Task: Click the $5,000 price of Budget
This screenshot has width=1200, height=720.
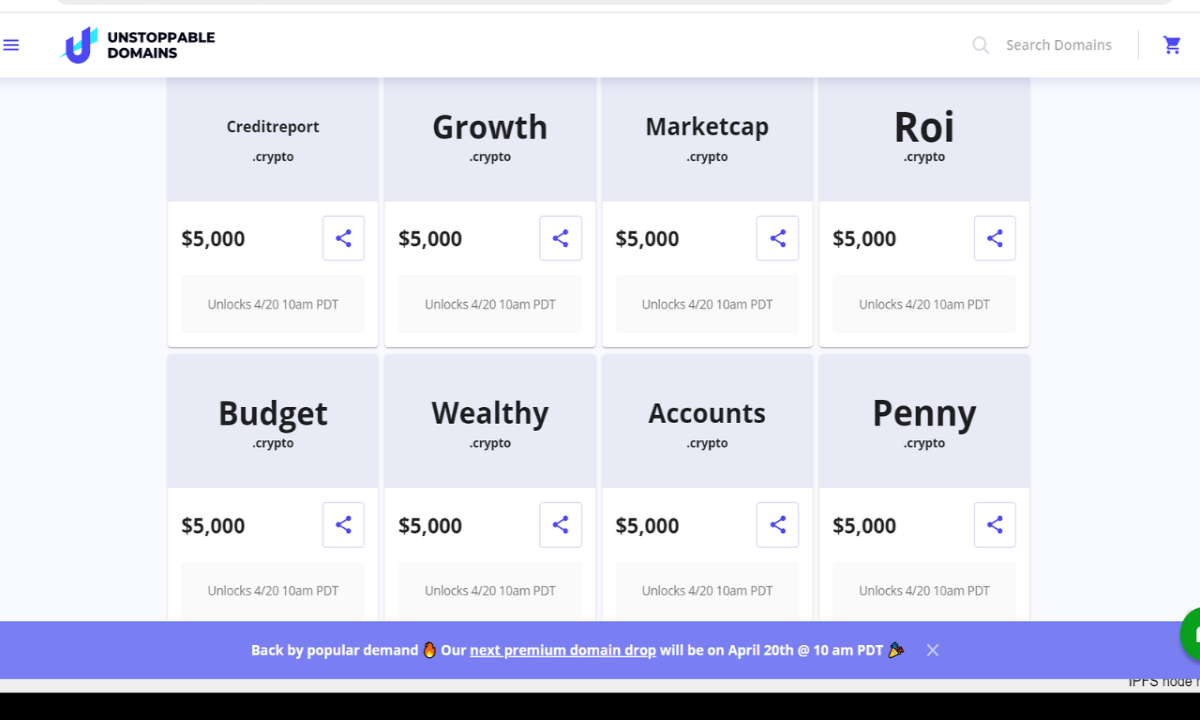Action: 213,526
